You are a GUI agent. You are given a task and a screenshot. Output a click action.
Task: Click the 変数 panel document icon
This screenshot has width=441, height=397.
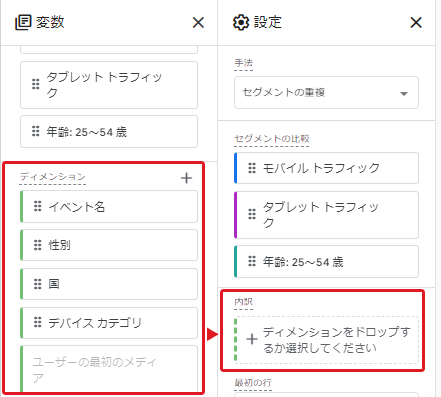[x=23, y=23]
